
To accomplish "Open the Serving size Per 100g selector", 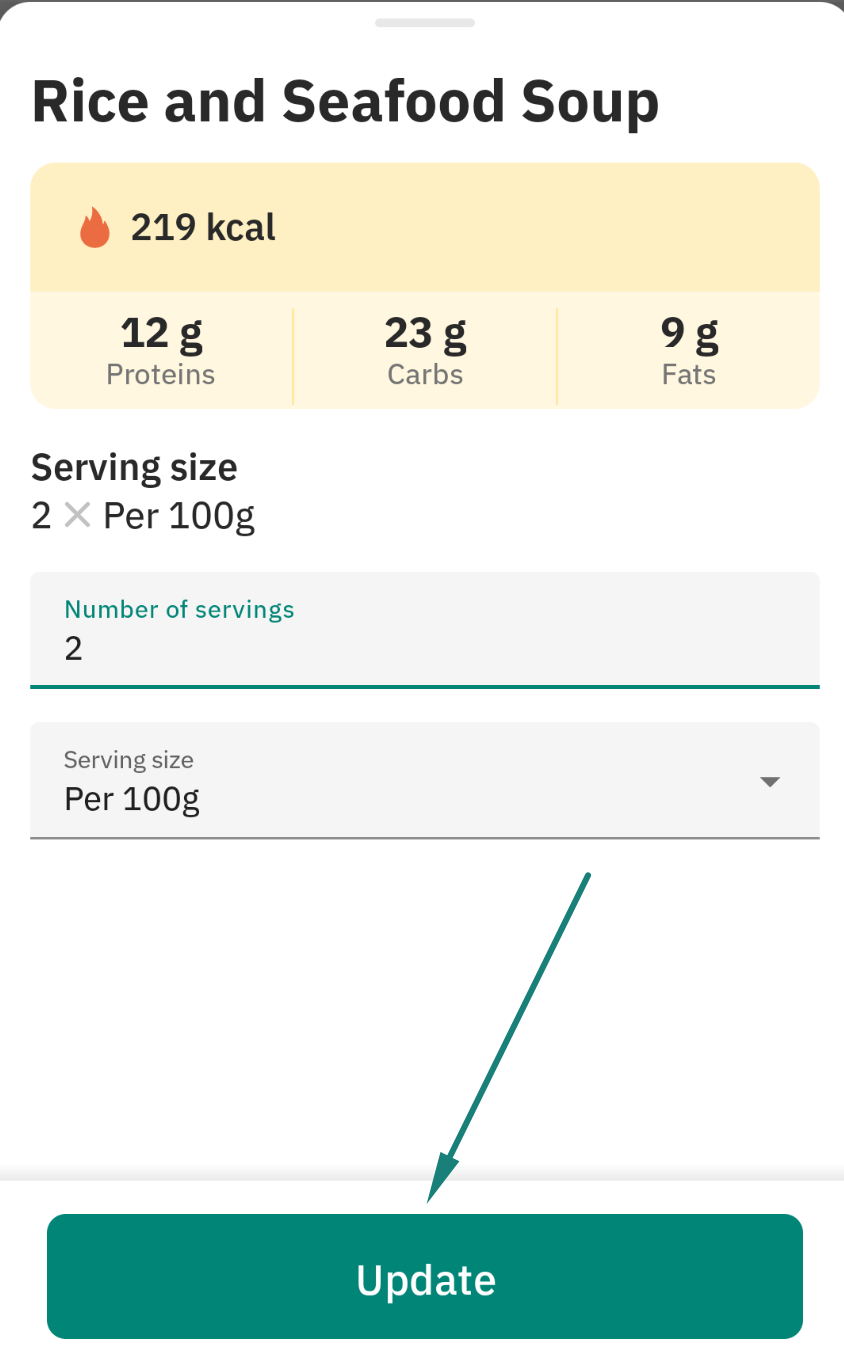I will click(425, 780).
